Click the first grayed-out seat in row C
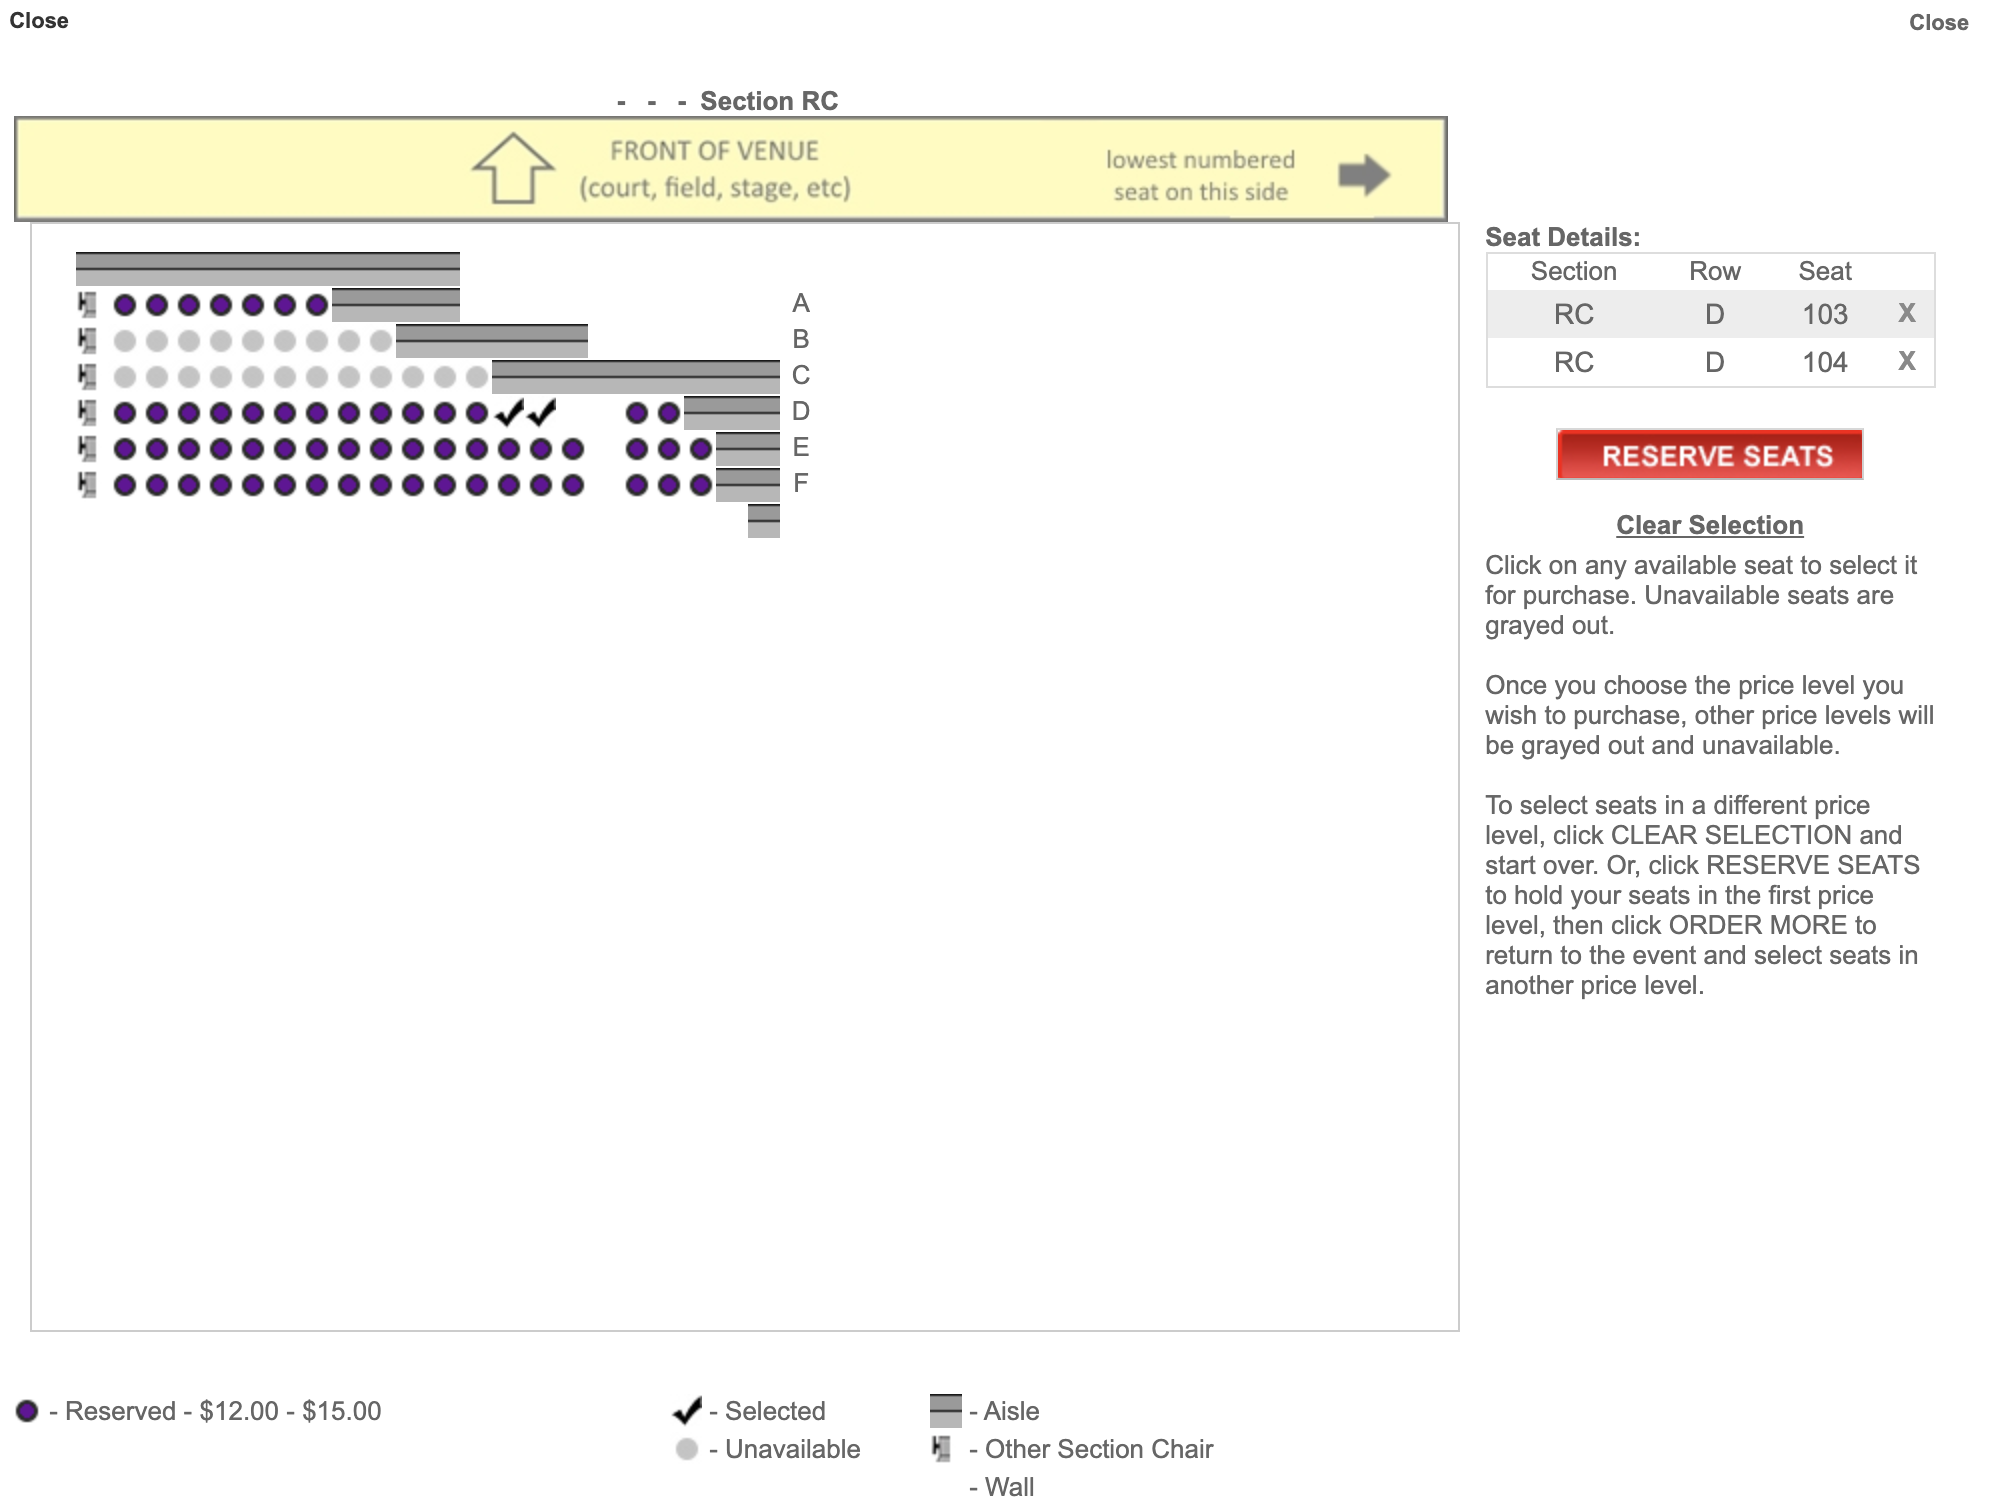The height and width of the screenshot is (1502, 2010). click(x=125, y=377)
